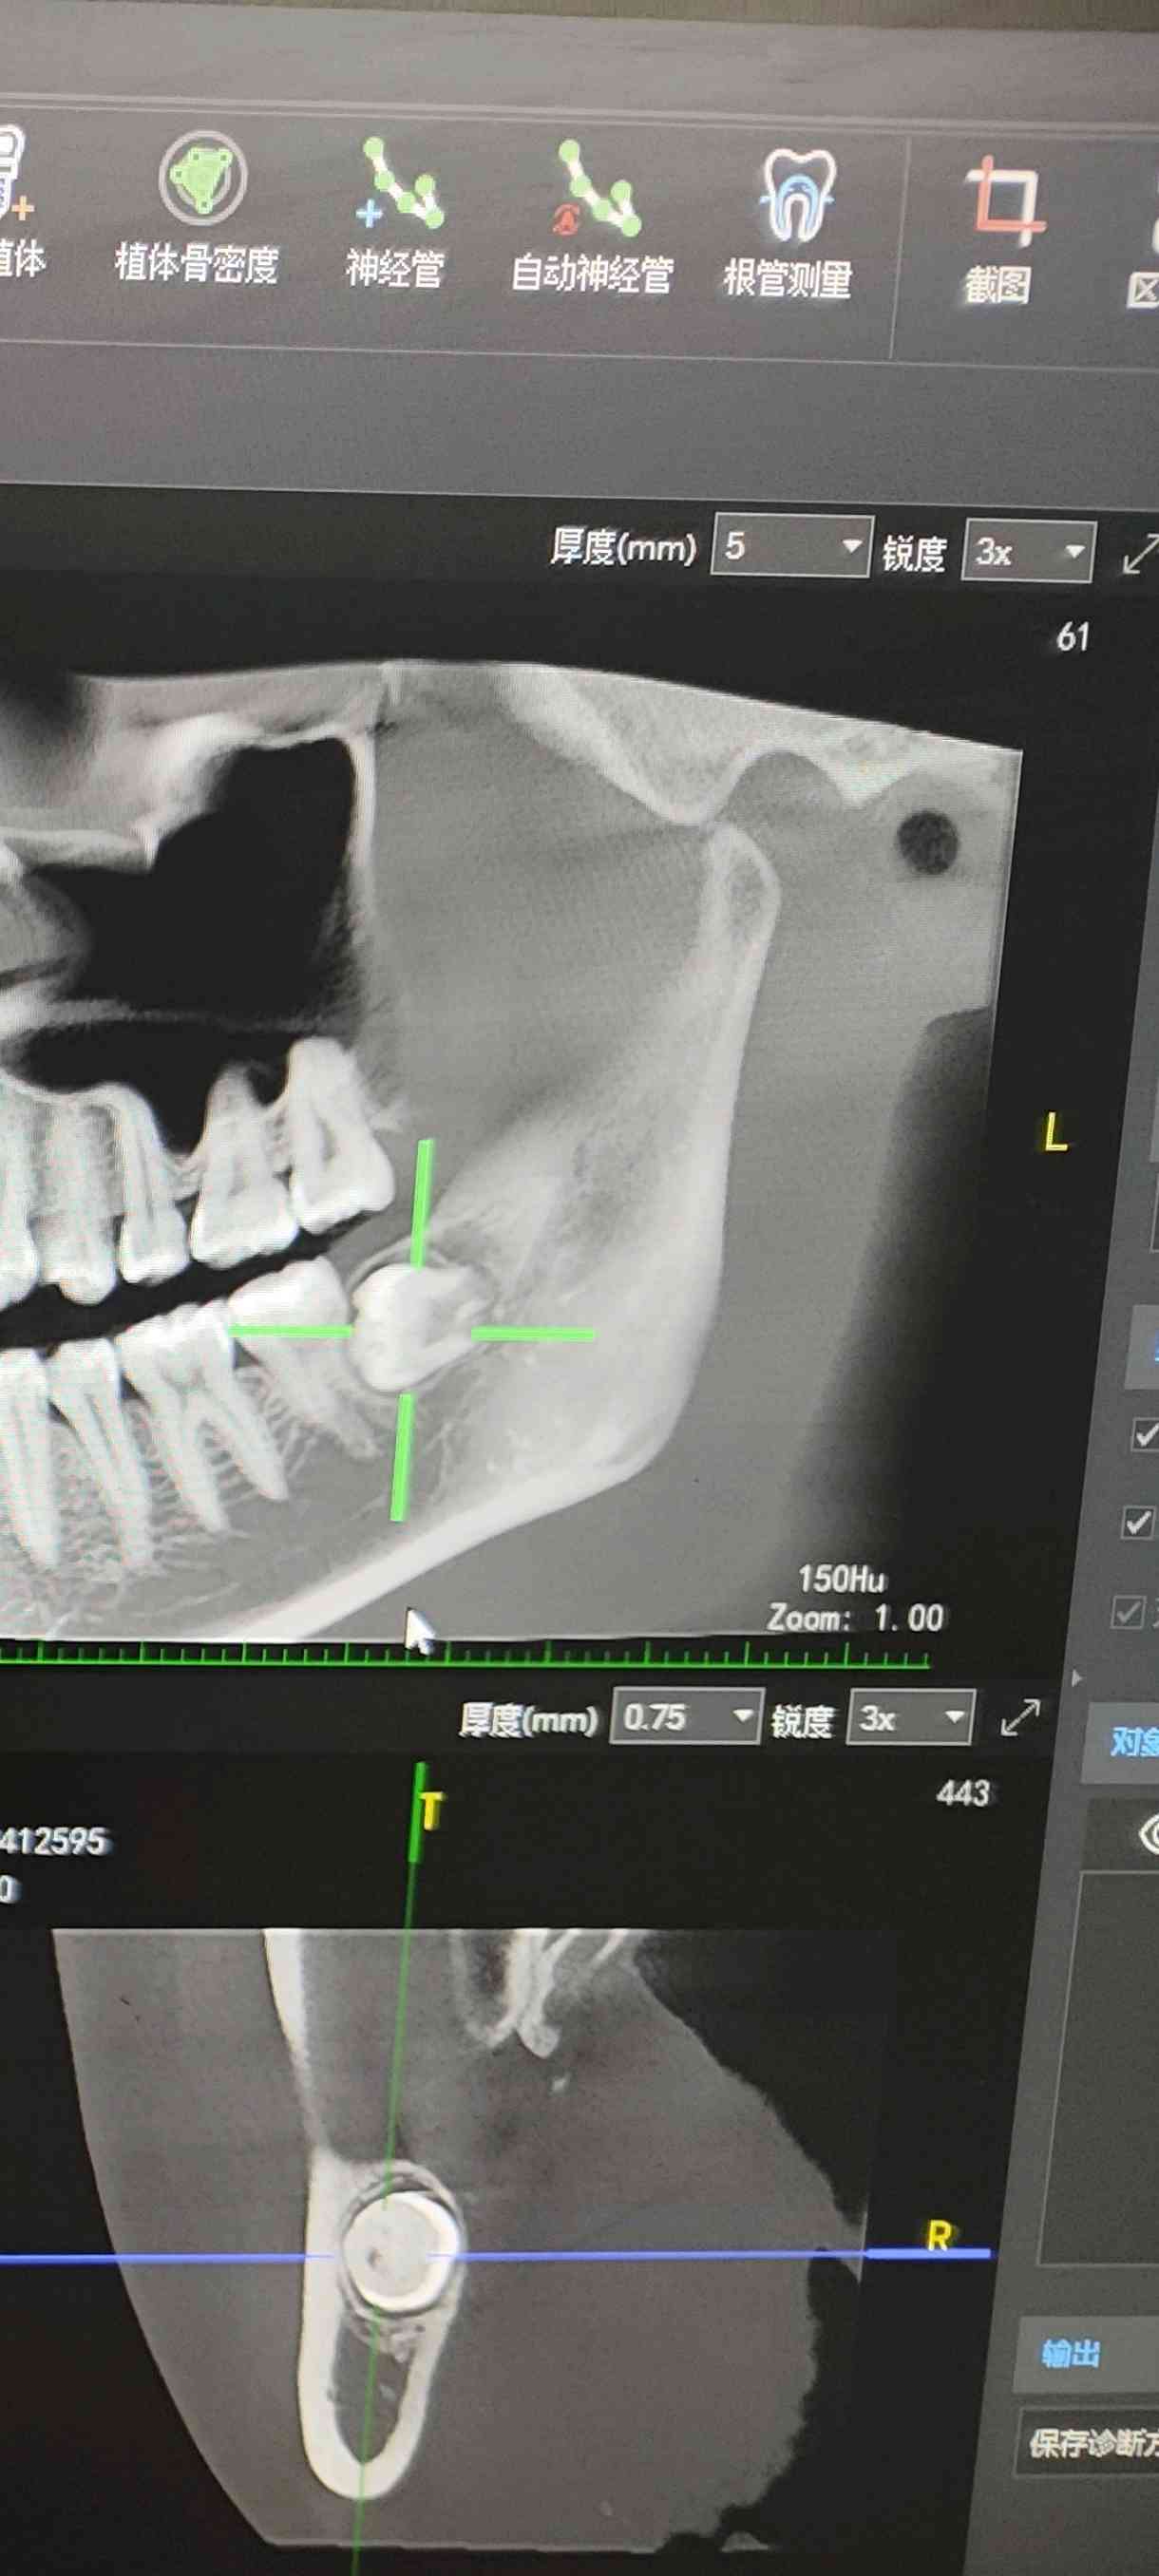Click the 输出 output button
The image size is (1159, 2576).
coord(1072,2354)
